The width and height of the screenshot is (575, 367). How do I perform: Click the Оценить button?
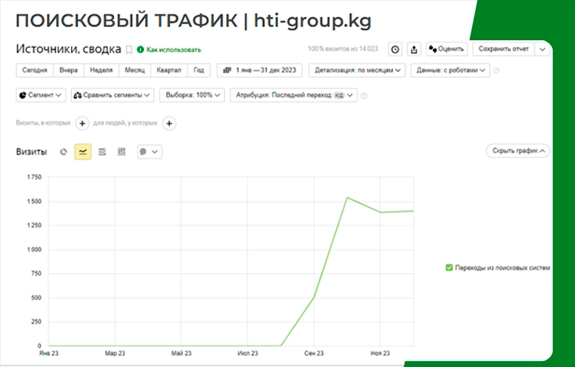click(x=447, y=49)
